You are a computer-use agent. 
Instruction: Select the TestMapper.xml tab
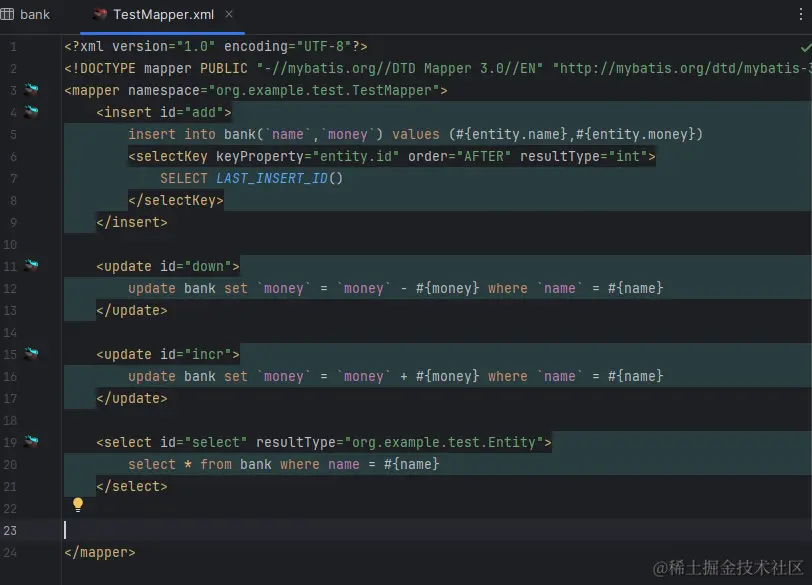pos(163,14)
